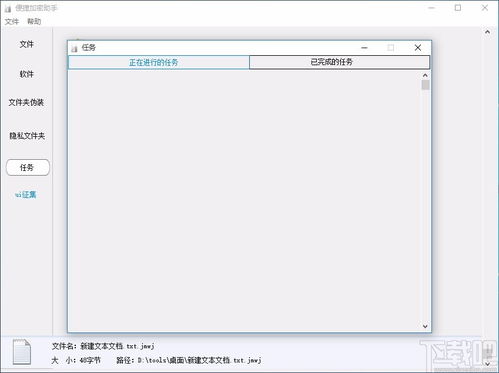Maximize the main application window

coord(458,8)
